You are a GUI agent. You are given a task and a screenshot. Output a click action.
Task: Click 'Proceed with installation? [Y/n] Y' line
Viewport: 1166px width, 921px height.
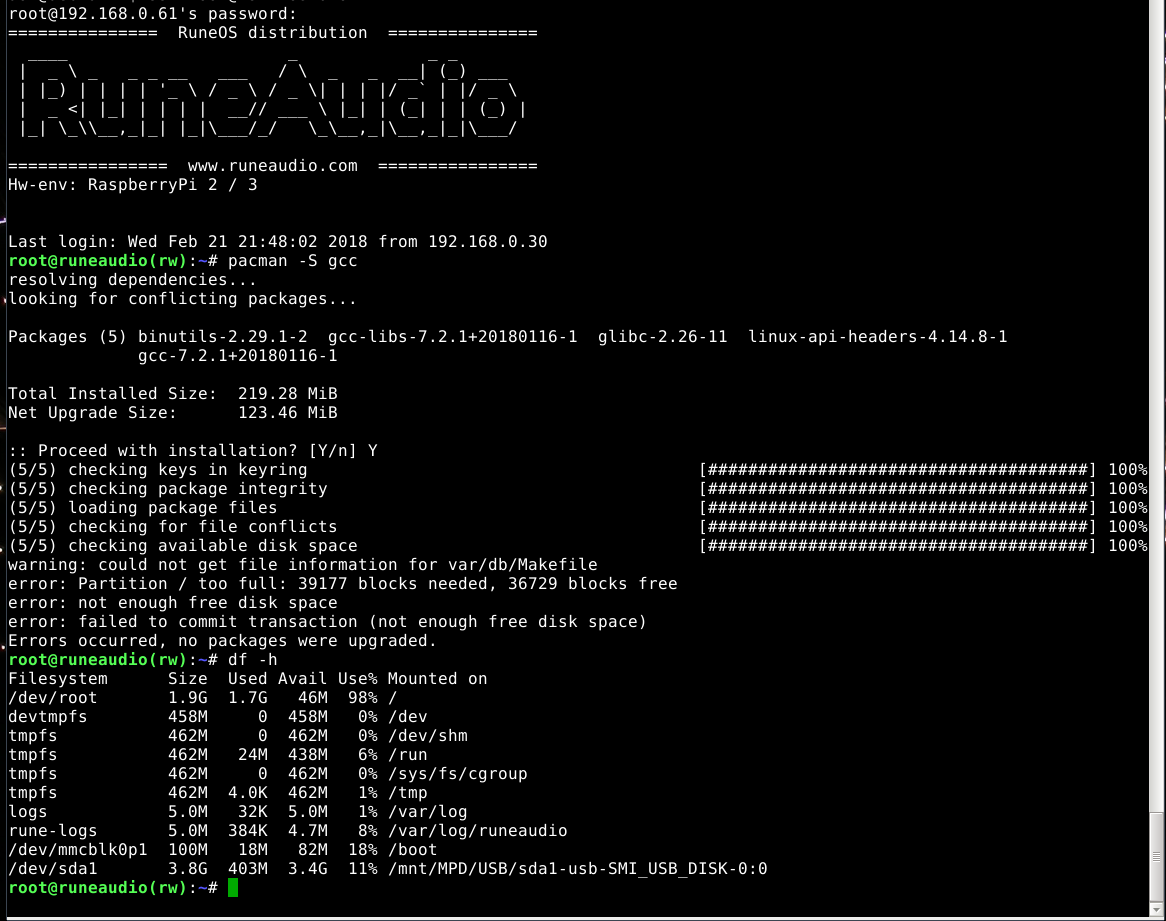(193, 451)
